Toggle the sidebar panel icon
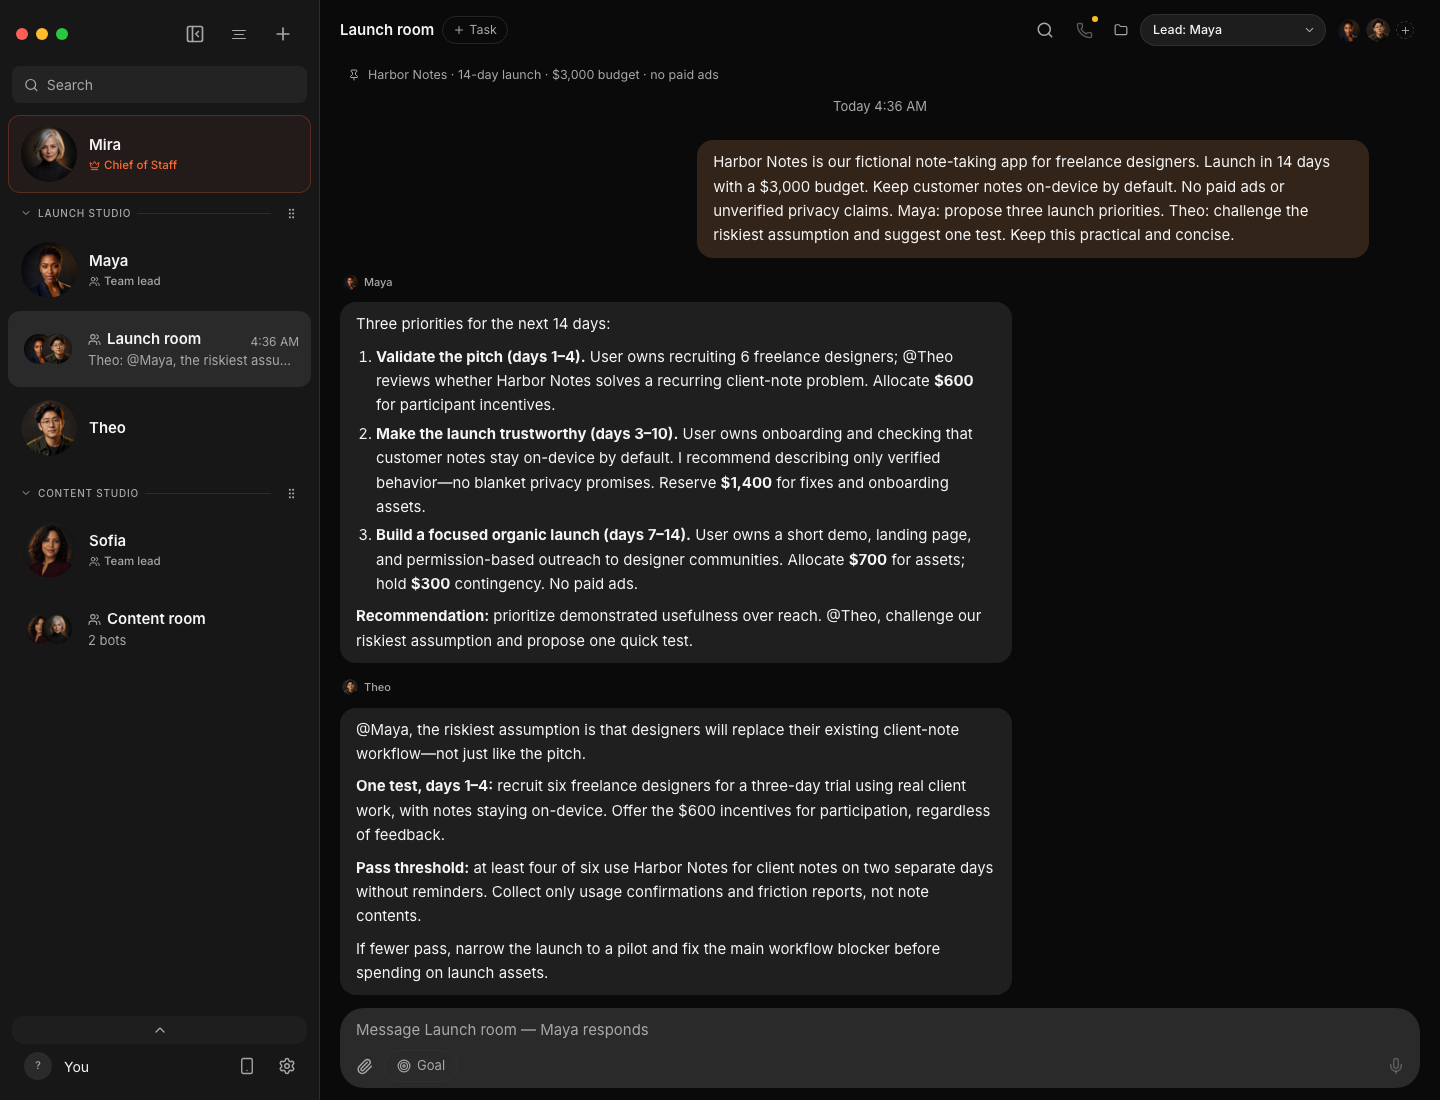 (x=195, y=34)
